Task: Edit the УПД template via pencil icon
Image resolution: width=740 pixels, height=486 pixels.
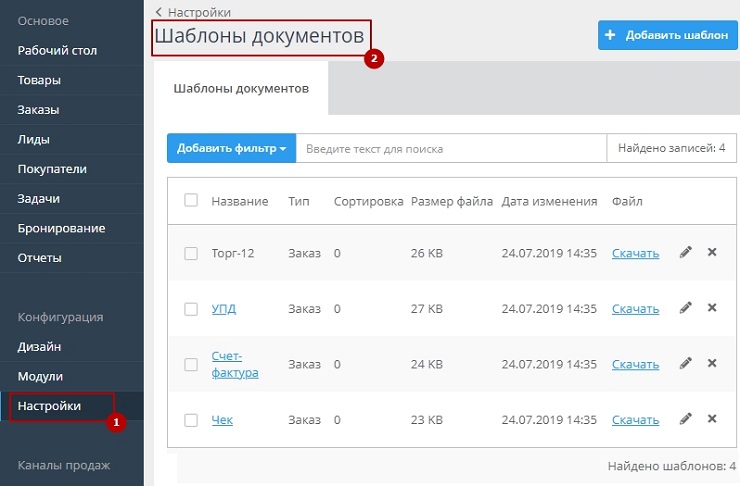Action: coord(685,308)
